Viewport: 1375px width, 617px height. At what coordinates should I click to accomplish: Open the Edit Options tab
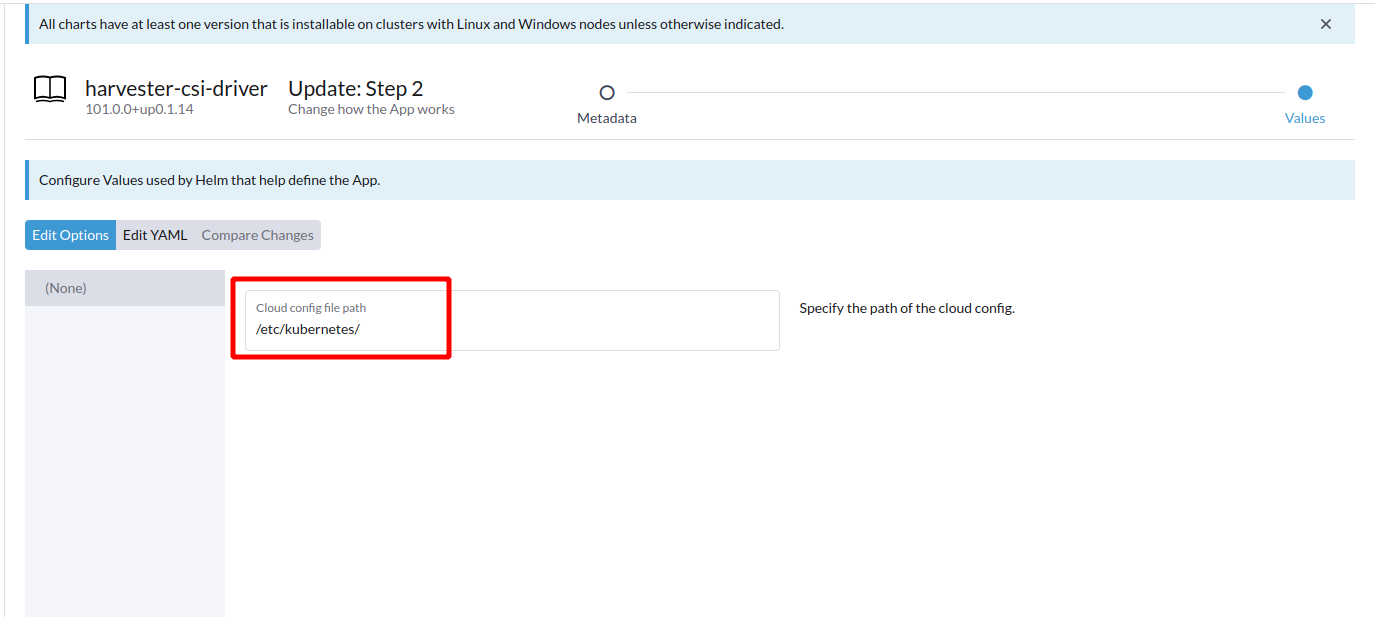[x=70, y=234]
